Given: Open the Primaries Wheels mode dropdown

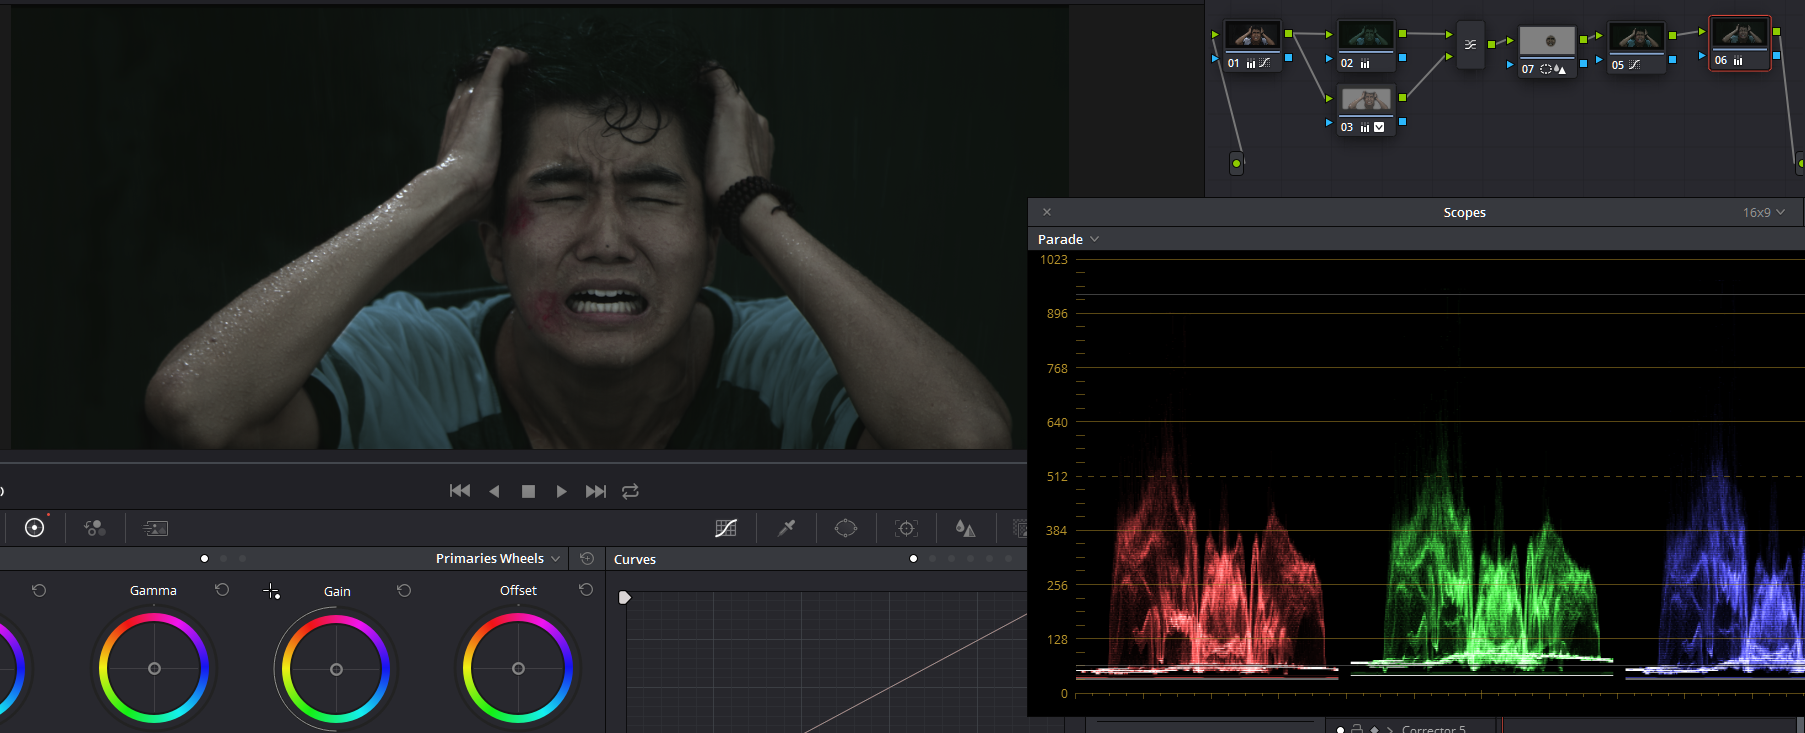Looking at the screenshot, I should (x=497, y=559).
